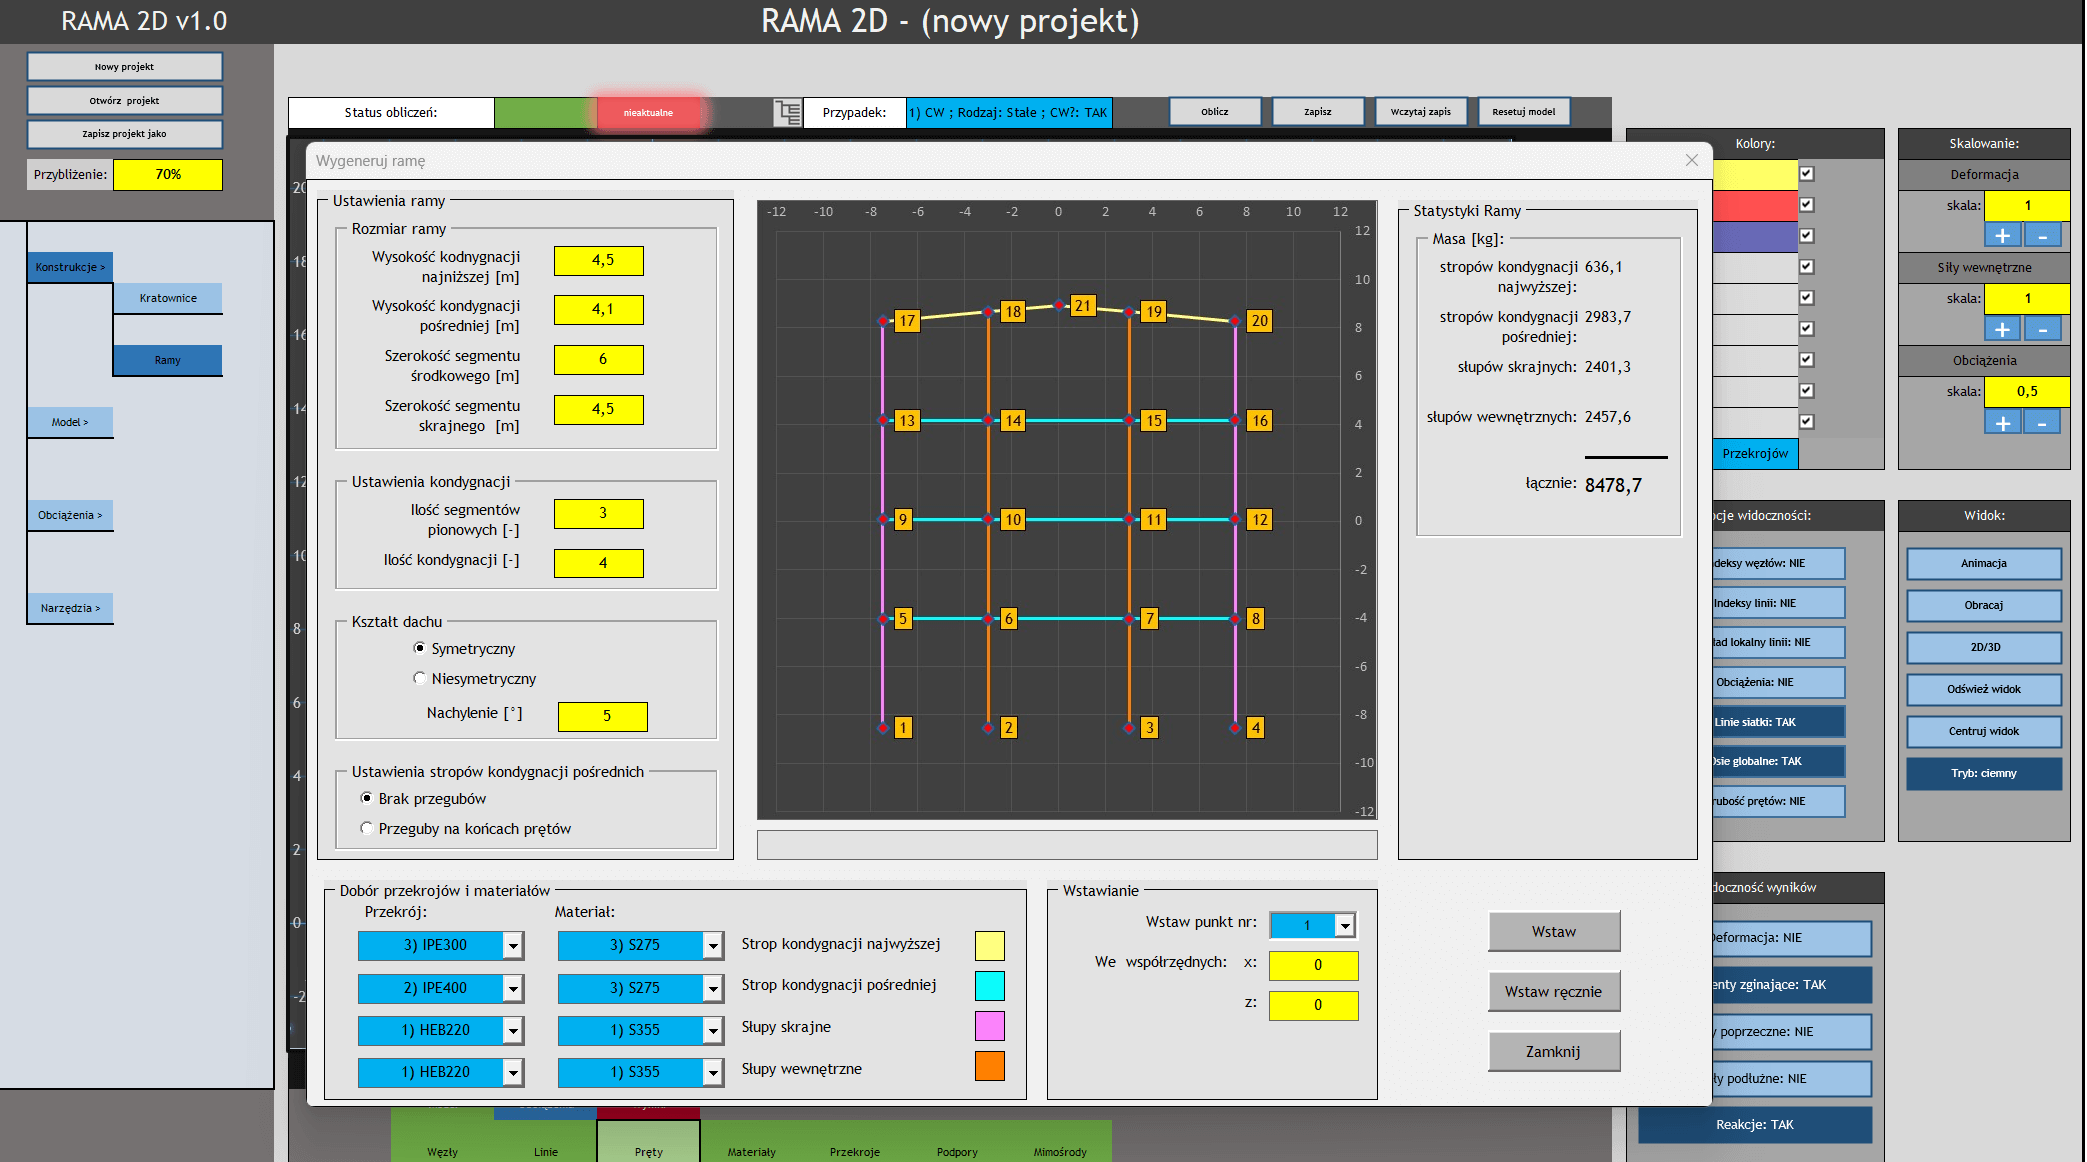Click the Wstaw button
This screenshot has height=1162, width=2087.
coord(1553,931)
